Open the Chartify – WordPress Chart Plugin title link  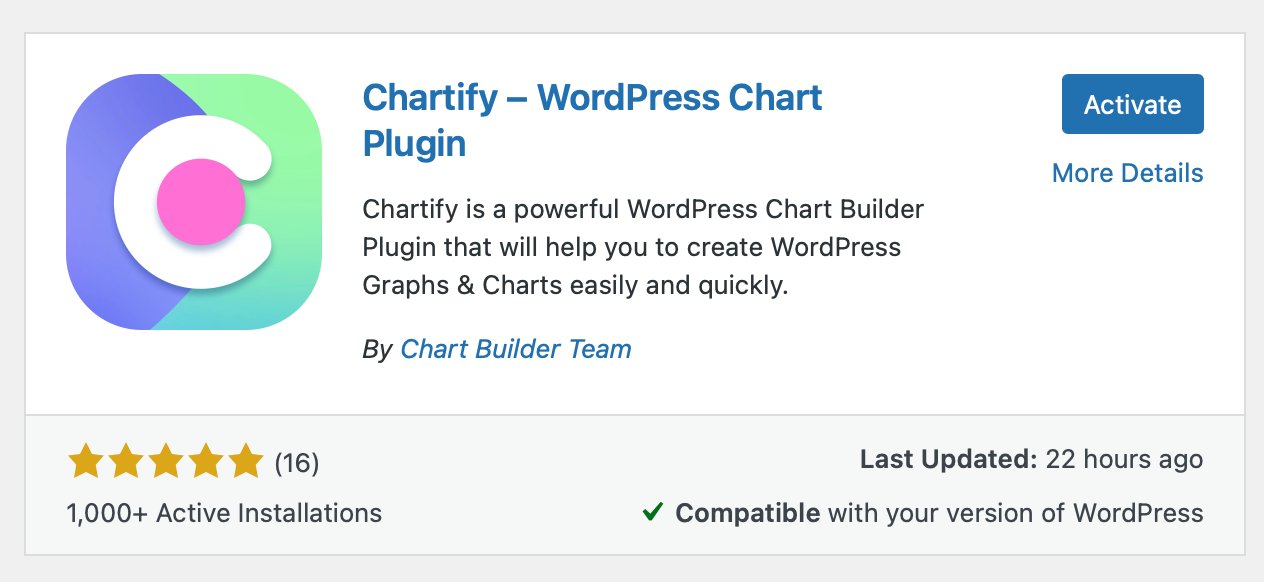[x=593, y=120]
